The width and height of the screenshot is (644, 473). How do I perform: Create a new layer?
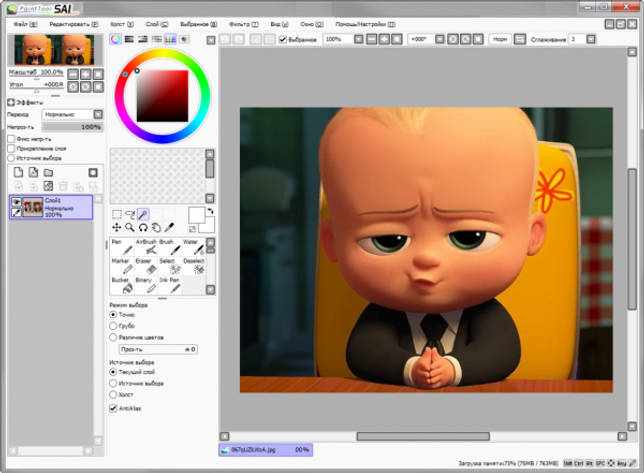click(18, 172)
